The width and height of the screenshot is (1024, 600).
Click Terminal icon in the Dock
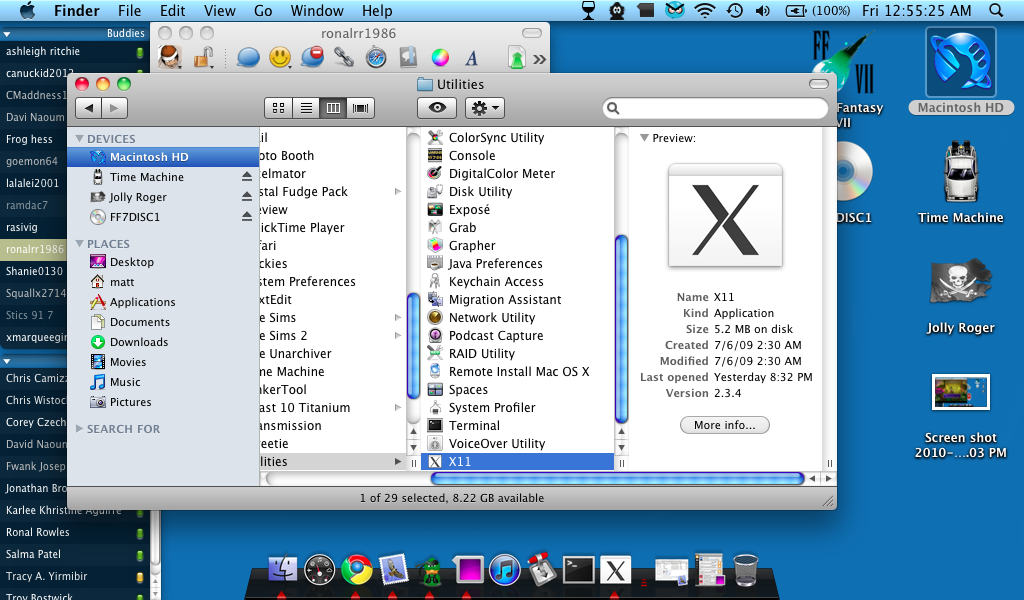coord(579,570)
